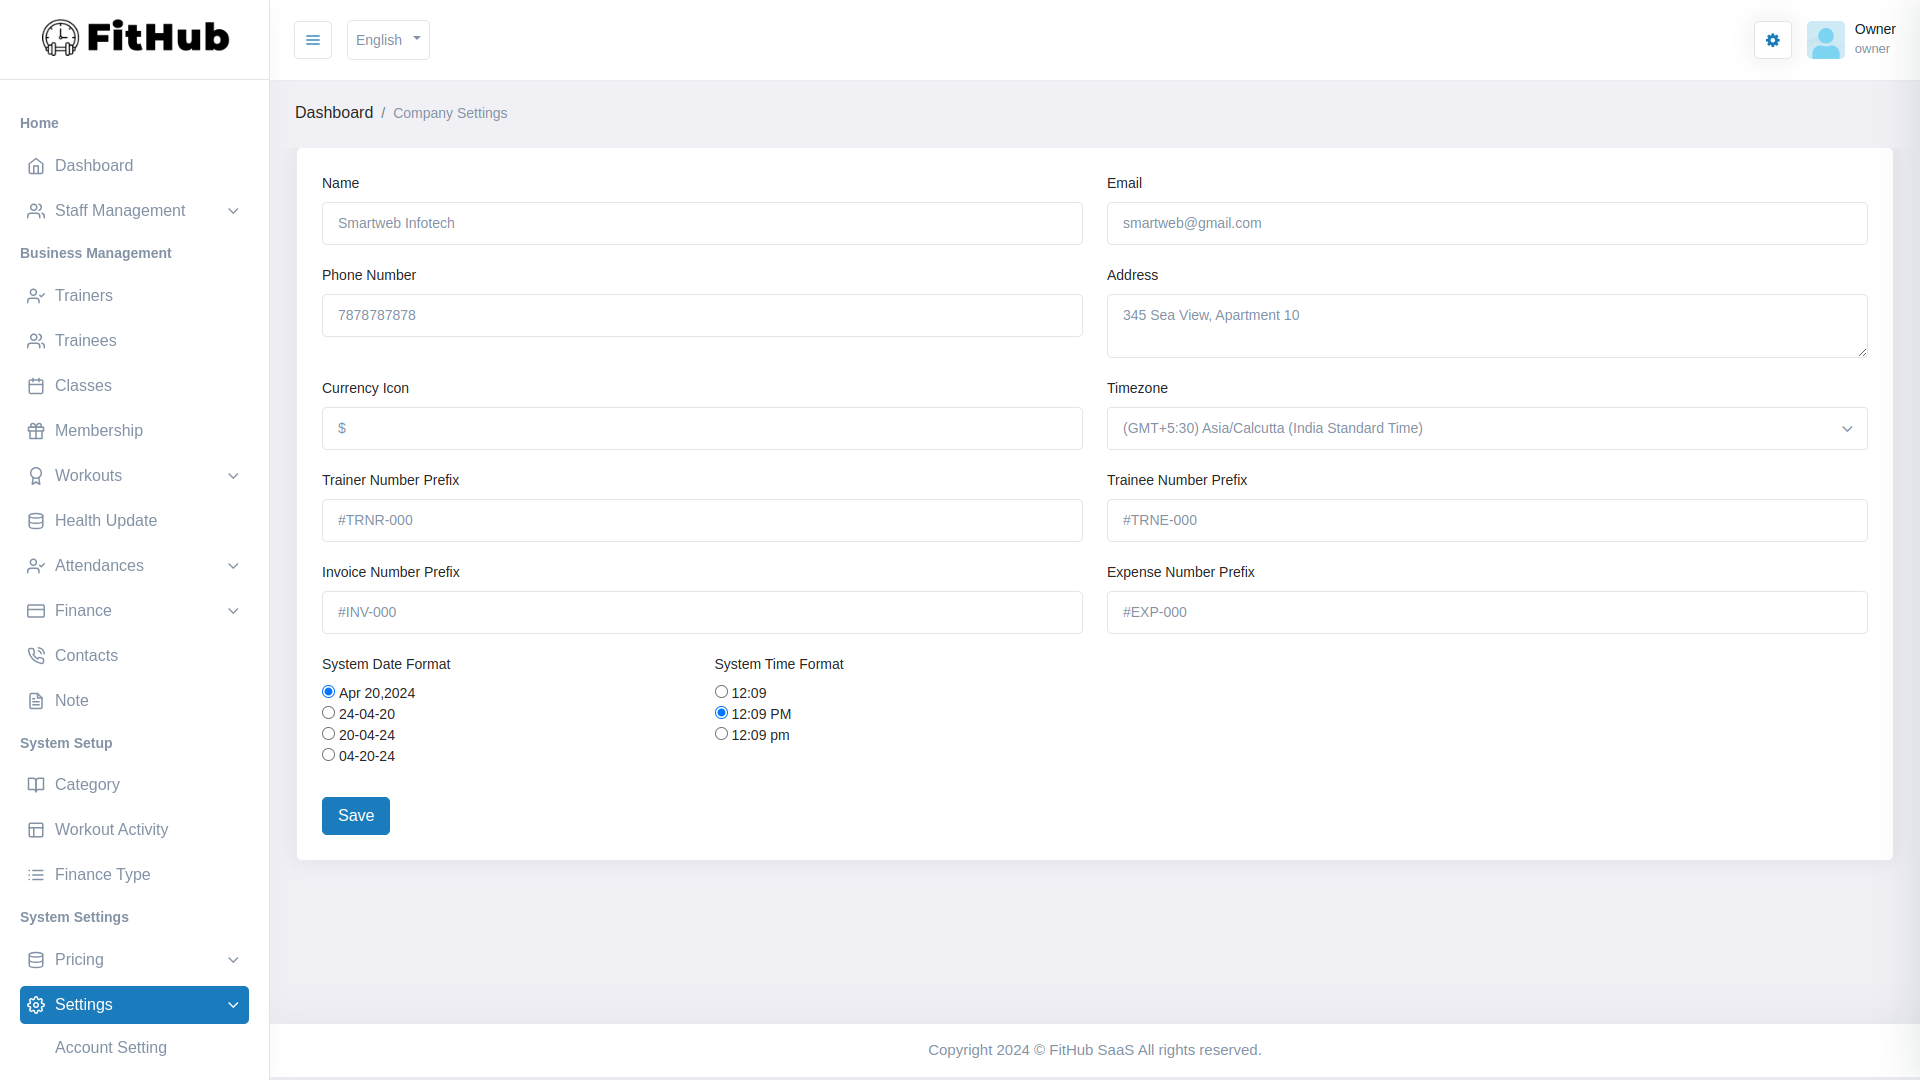Click the Workout Activity layout icon
Viewport: 1920px width, 1080px height.
(x=36, y=830)
